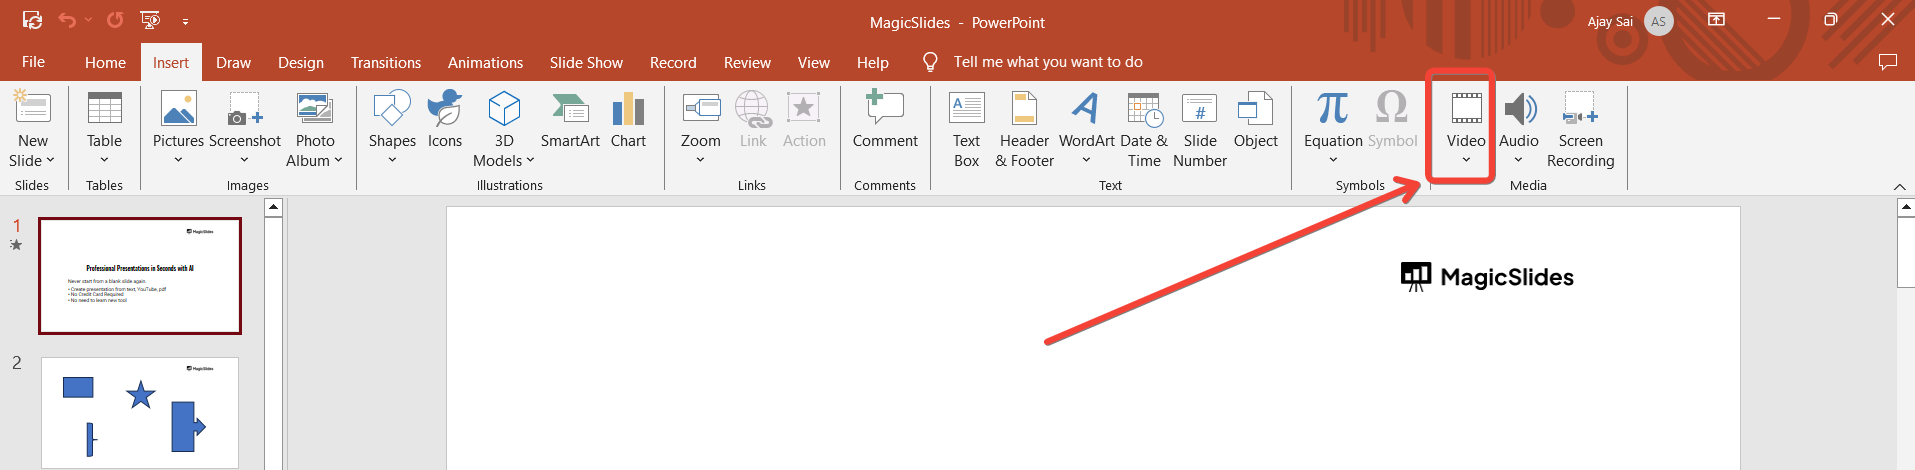
Task: Switch to the Transitions tab
Action: (x=386, y=62)
